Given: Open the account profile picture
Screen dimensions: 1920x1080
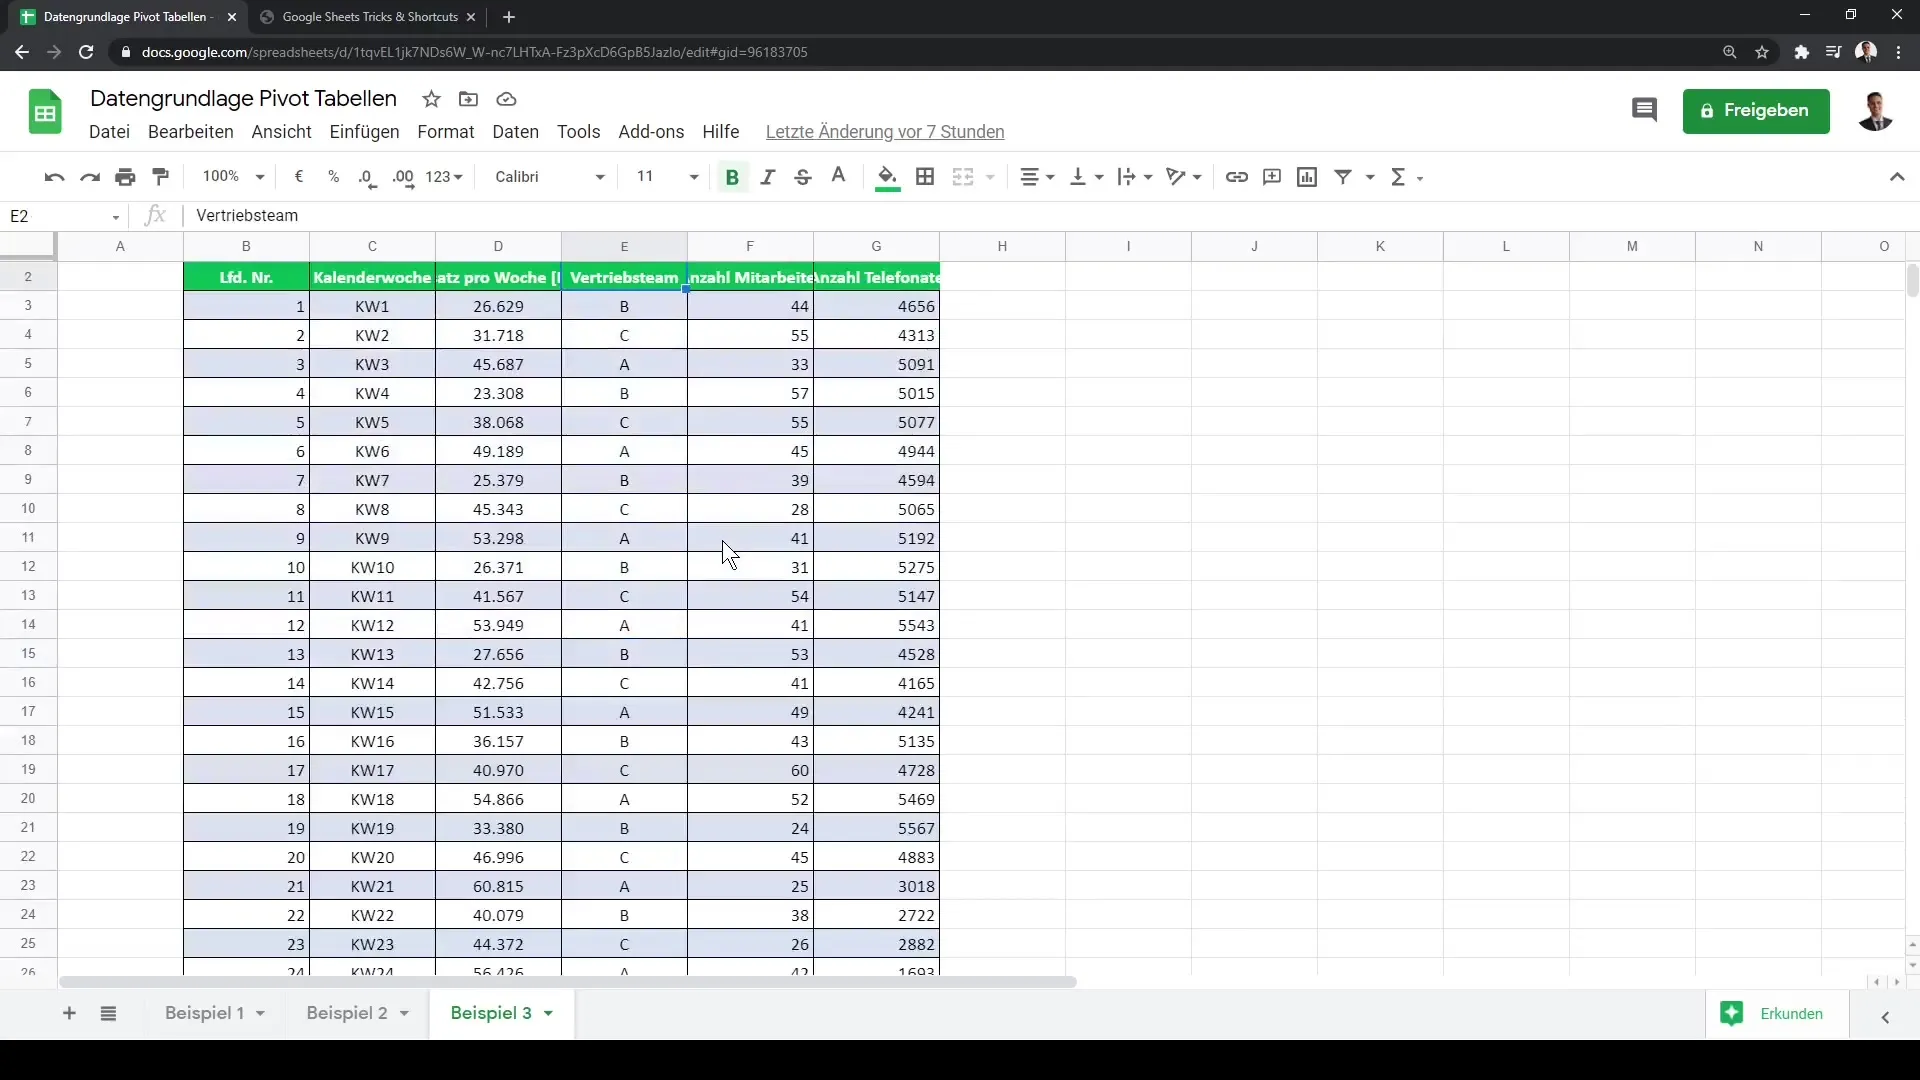Looking at the screenshot, I should click(x=1875, y=111).
